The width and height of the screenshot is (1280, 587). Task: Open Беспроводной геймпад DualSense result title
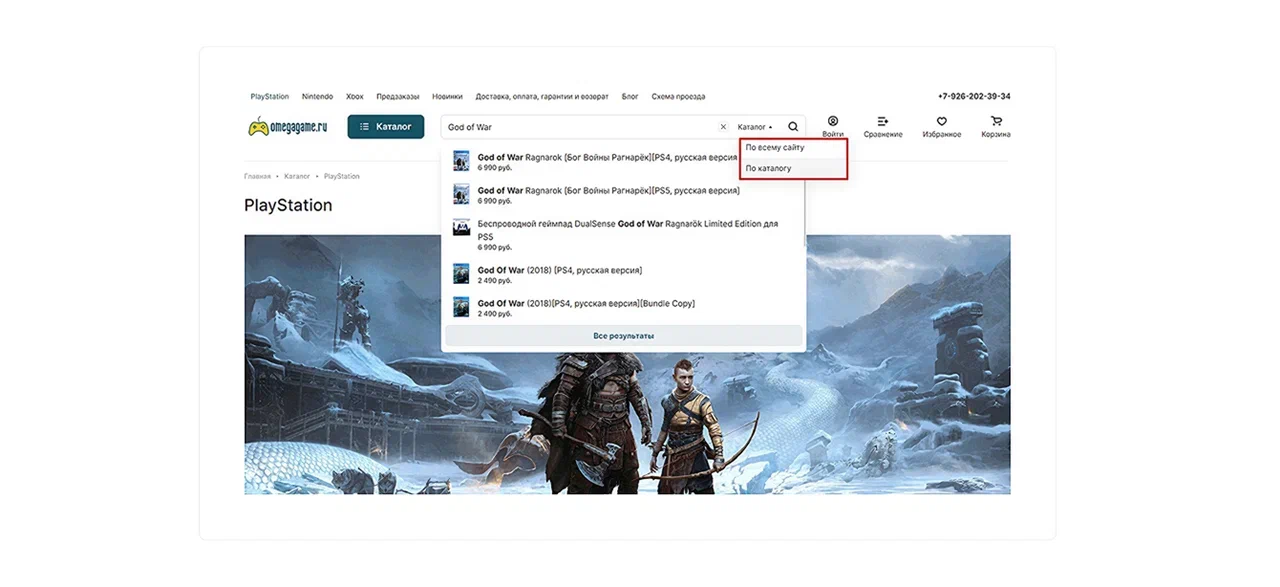(x=627, y=230)
